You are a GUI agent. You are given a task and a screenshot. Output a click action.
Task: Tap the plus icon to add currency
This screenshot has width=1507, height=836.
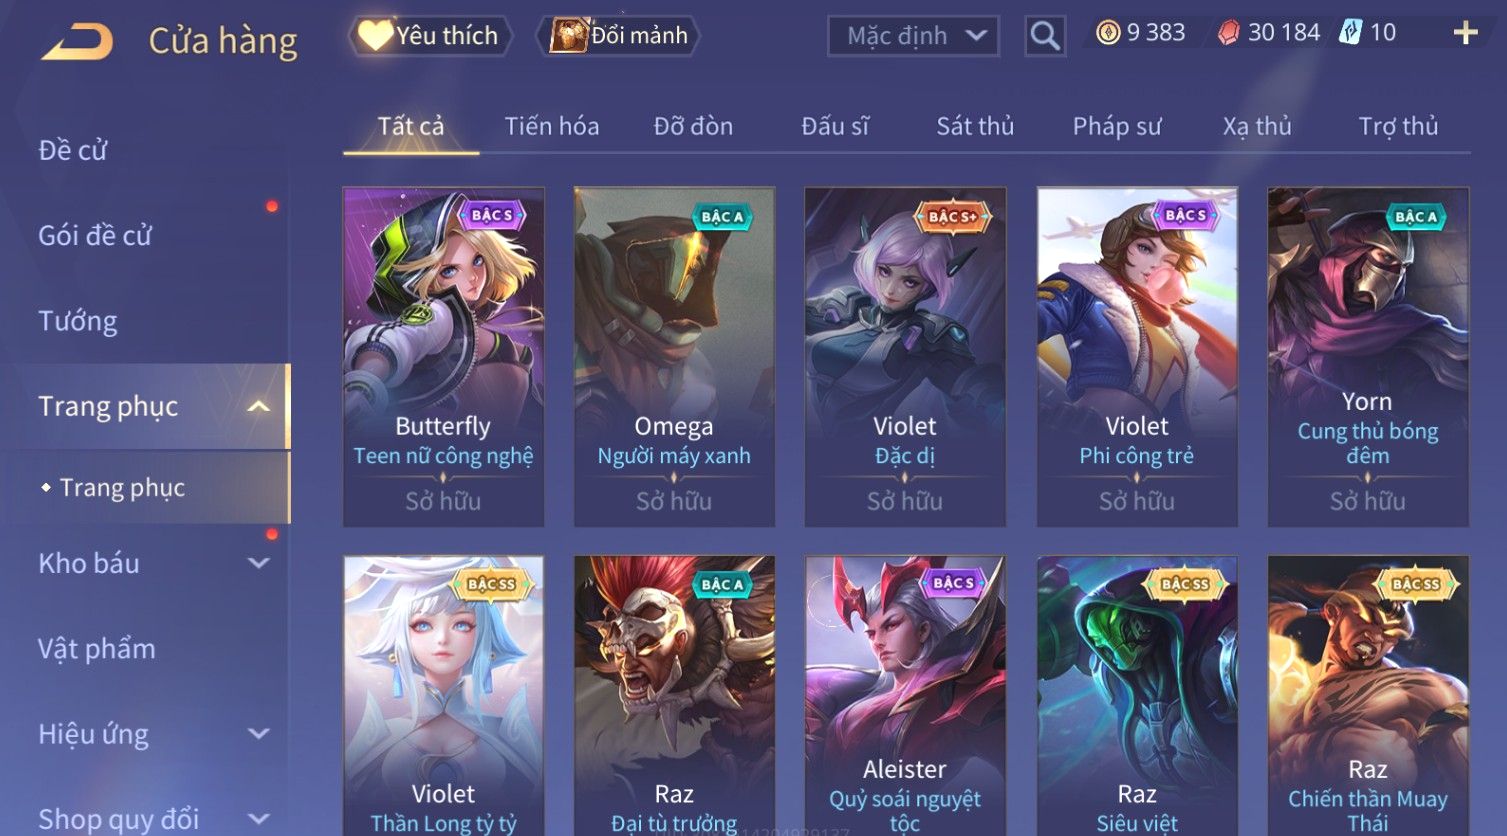(x=1465, y=33)
